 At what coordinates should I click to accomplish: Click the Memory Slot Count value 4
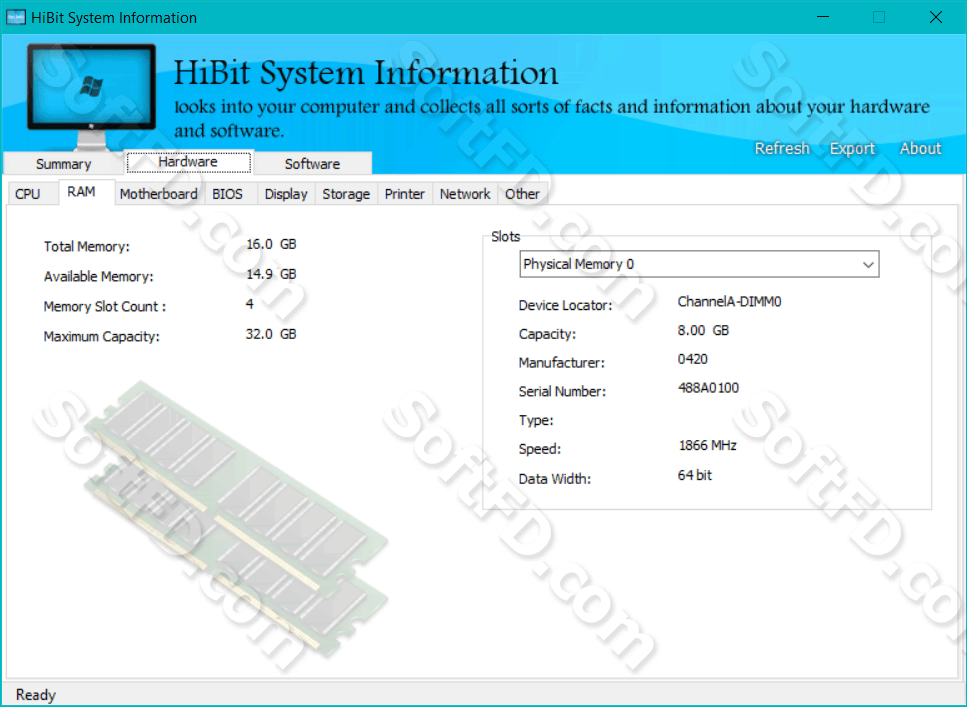coord(250,304)
